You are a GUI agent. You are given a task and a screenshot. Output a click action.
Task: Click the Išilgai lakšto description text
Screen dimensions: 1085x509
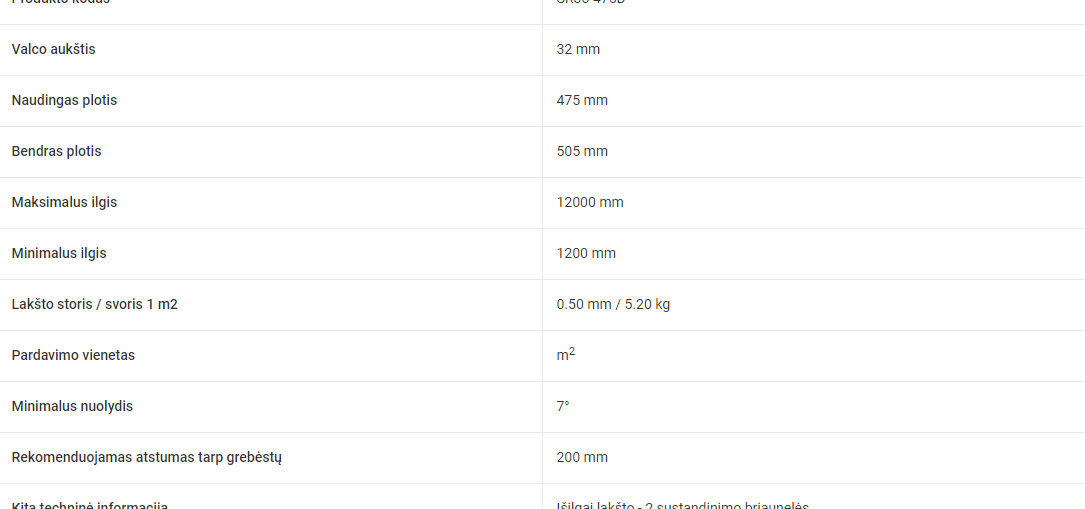click(x=682, y=505)
